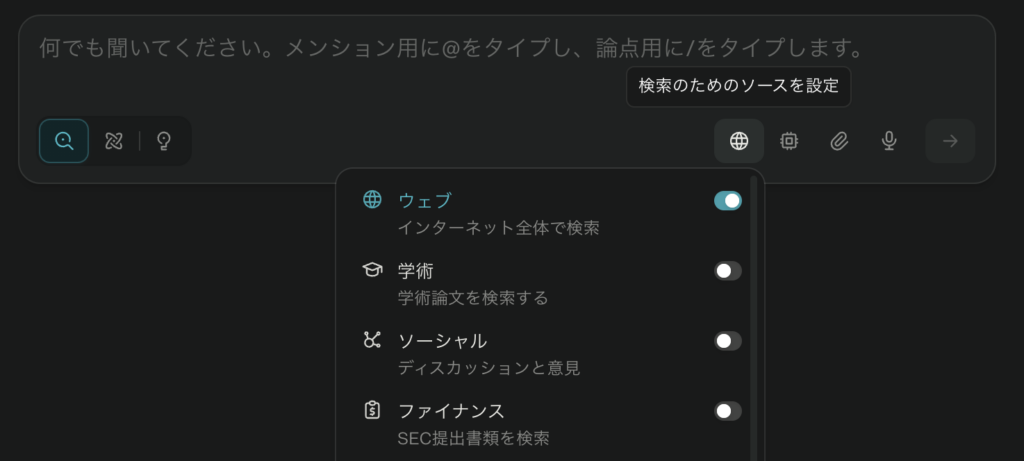Enable the 学術 source toggle
Image resolution: width=1024 pixels, height=461 pixels.
[x=728, y=271]
